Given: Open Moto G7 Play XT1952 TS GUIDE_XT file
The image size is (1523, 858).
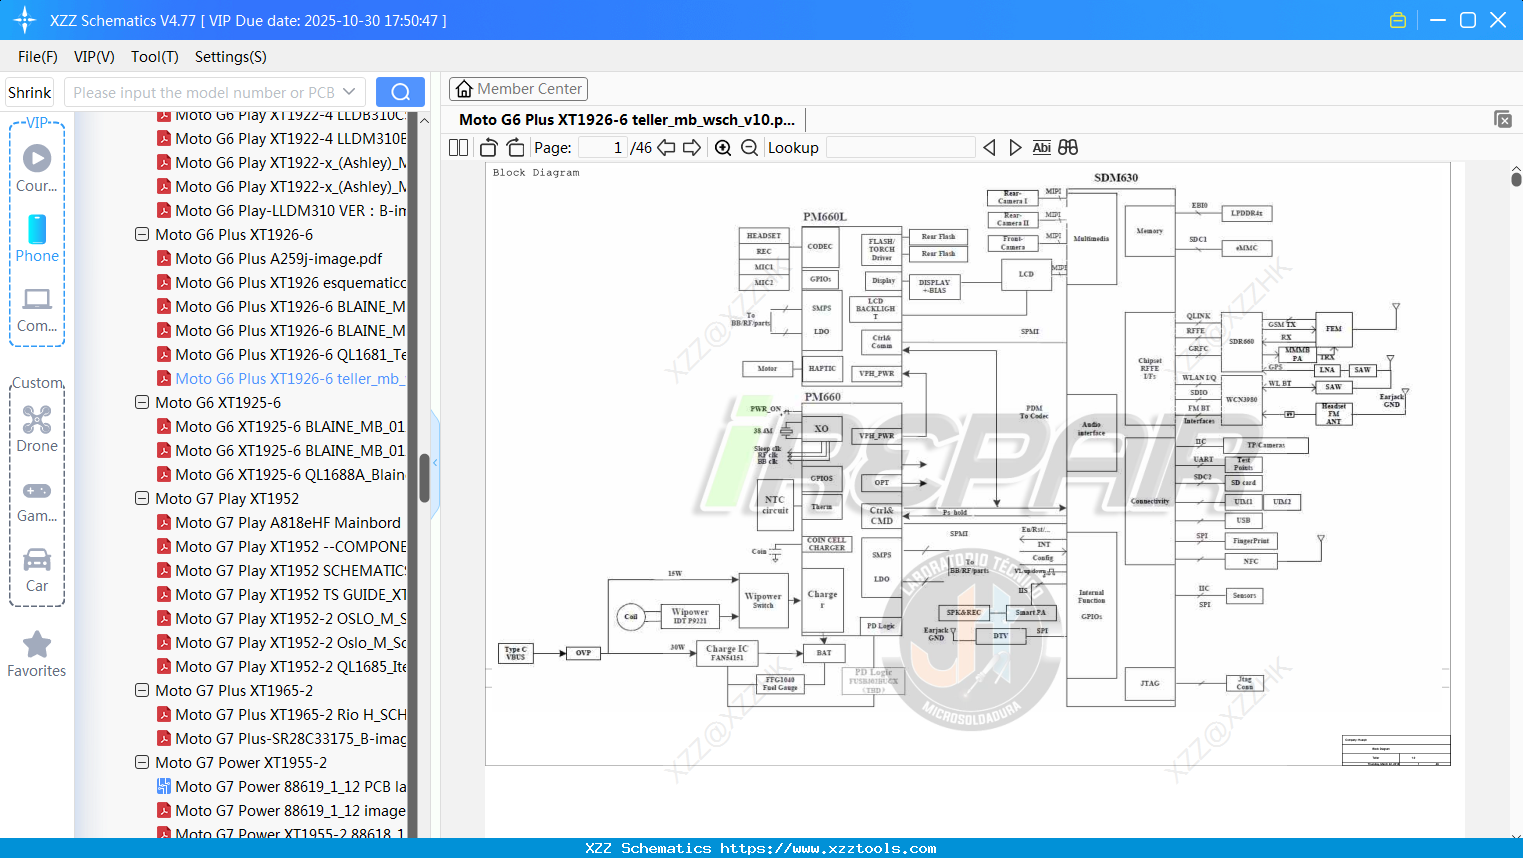Looking at the screenshot, I should pos(290,595).
